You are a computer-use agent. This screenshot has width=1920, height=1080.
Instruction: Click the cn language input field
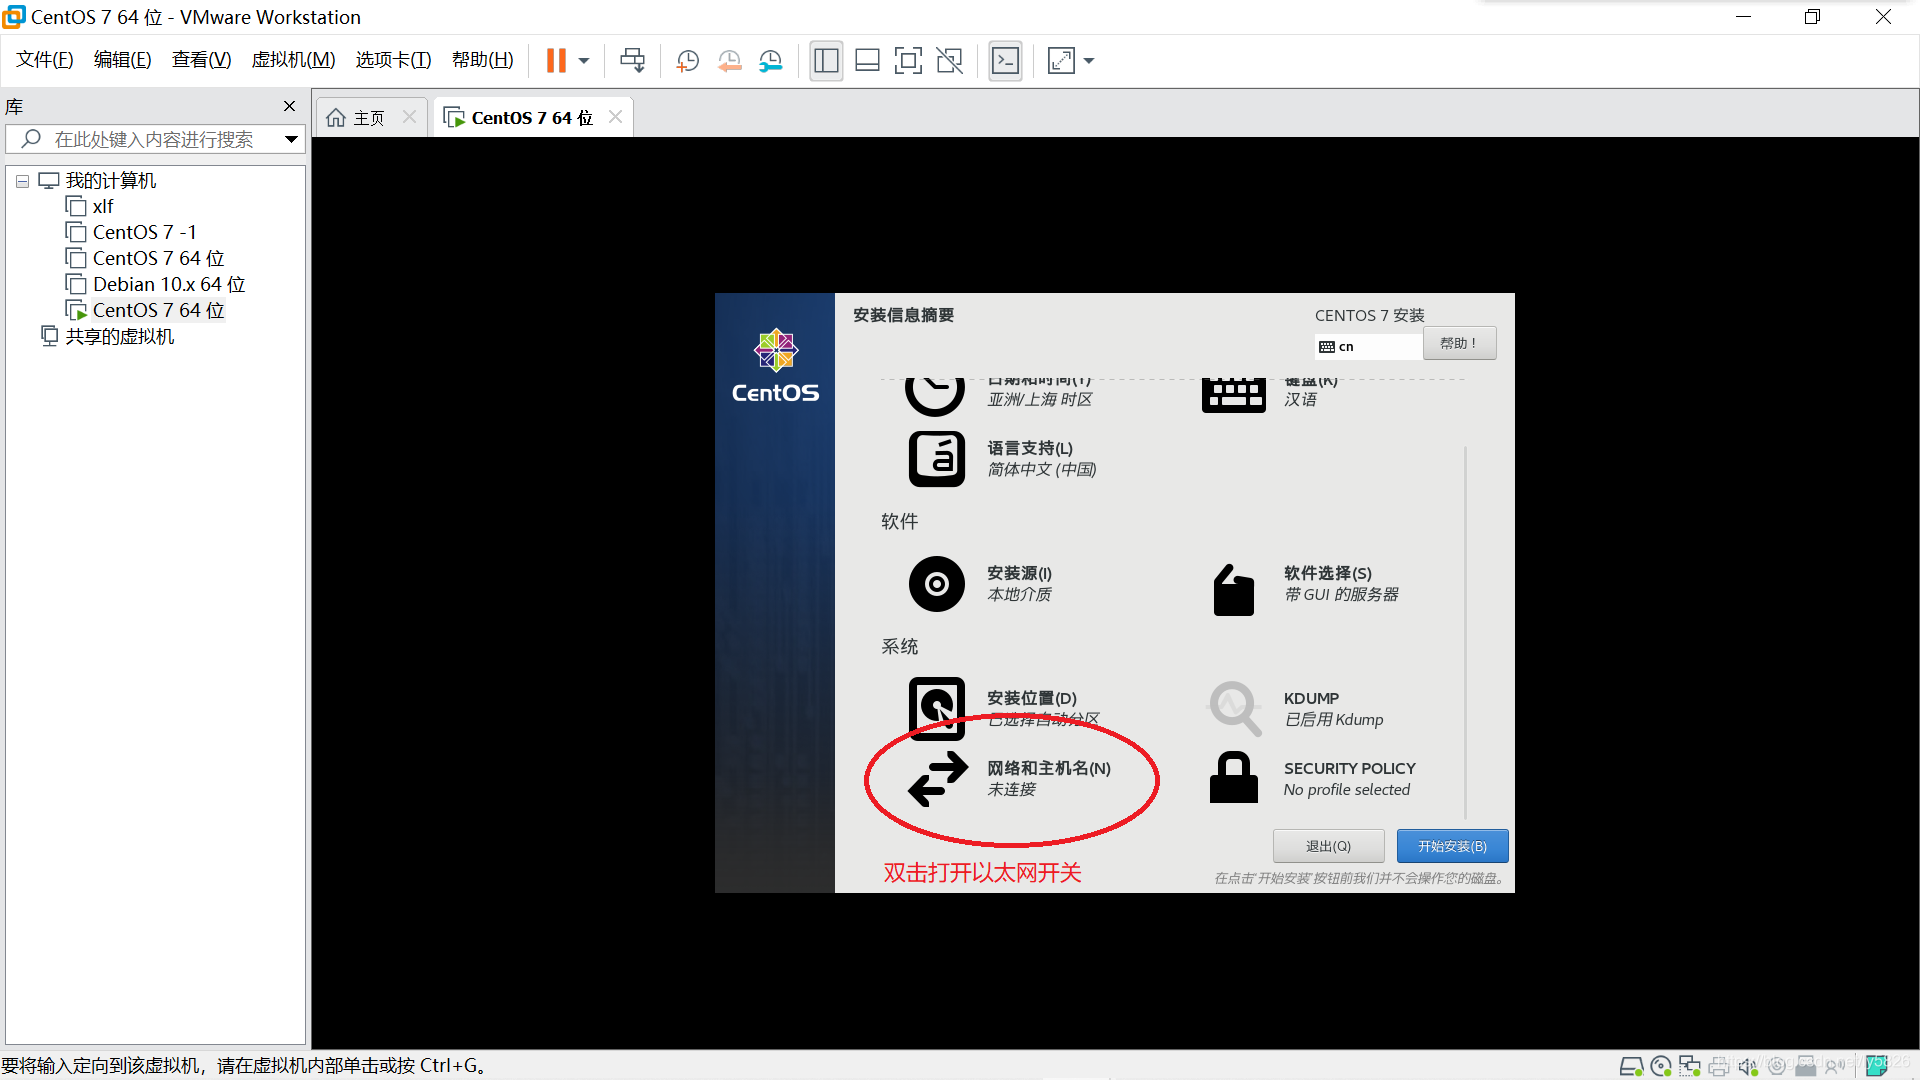tap(1365, 344)
